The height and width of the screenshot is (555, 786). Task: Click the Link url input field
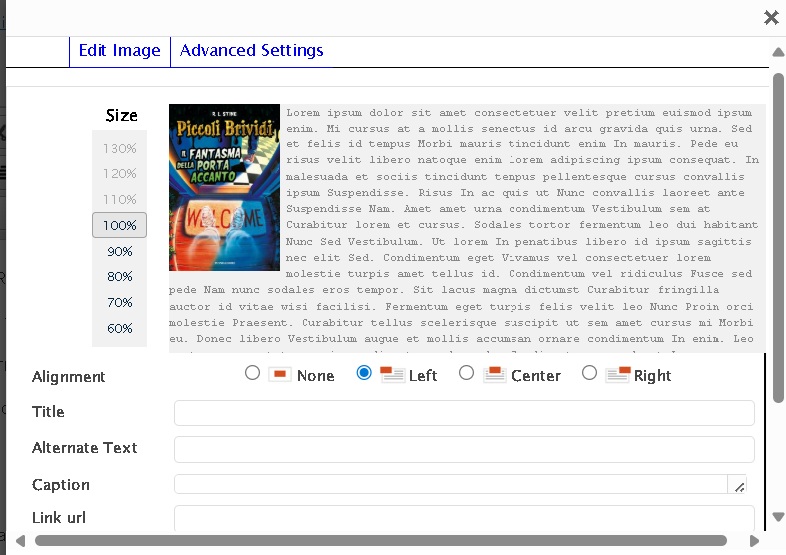(x=464, y=518)
